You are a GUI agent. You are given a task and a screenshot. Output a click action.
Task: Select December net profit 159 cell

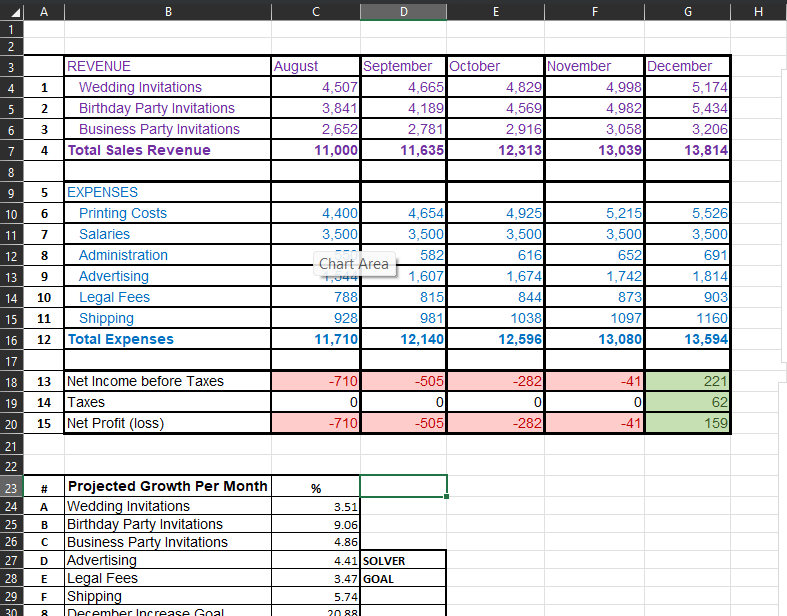pos(688,424)
